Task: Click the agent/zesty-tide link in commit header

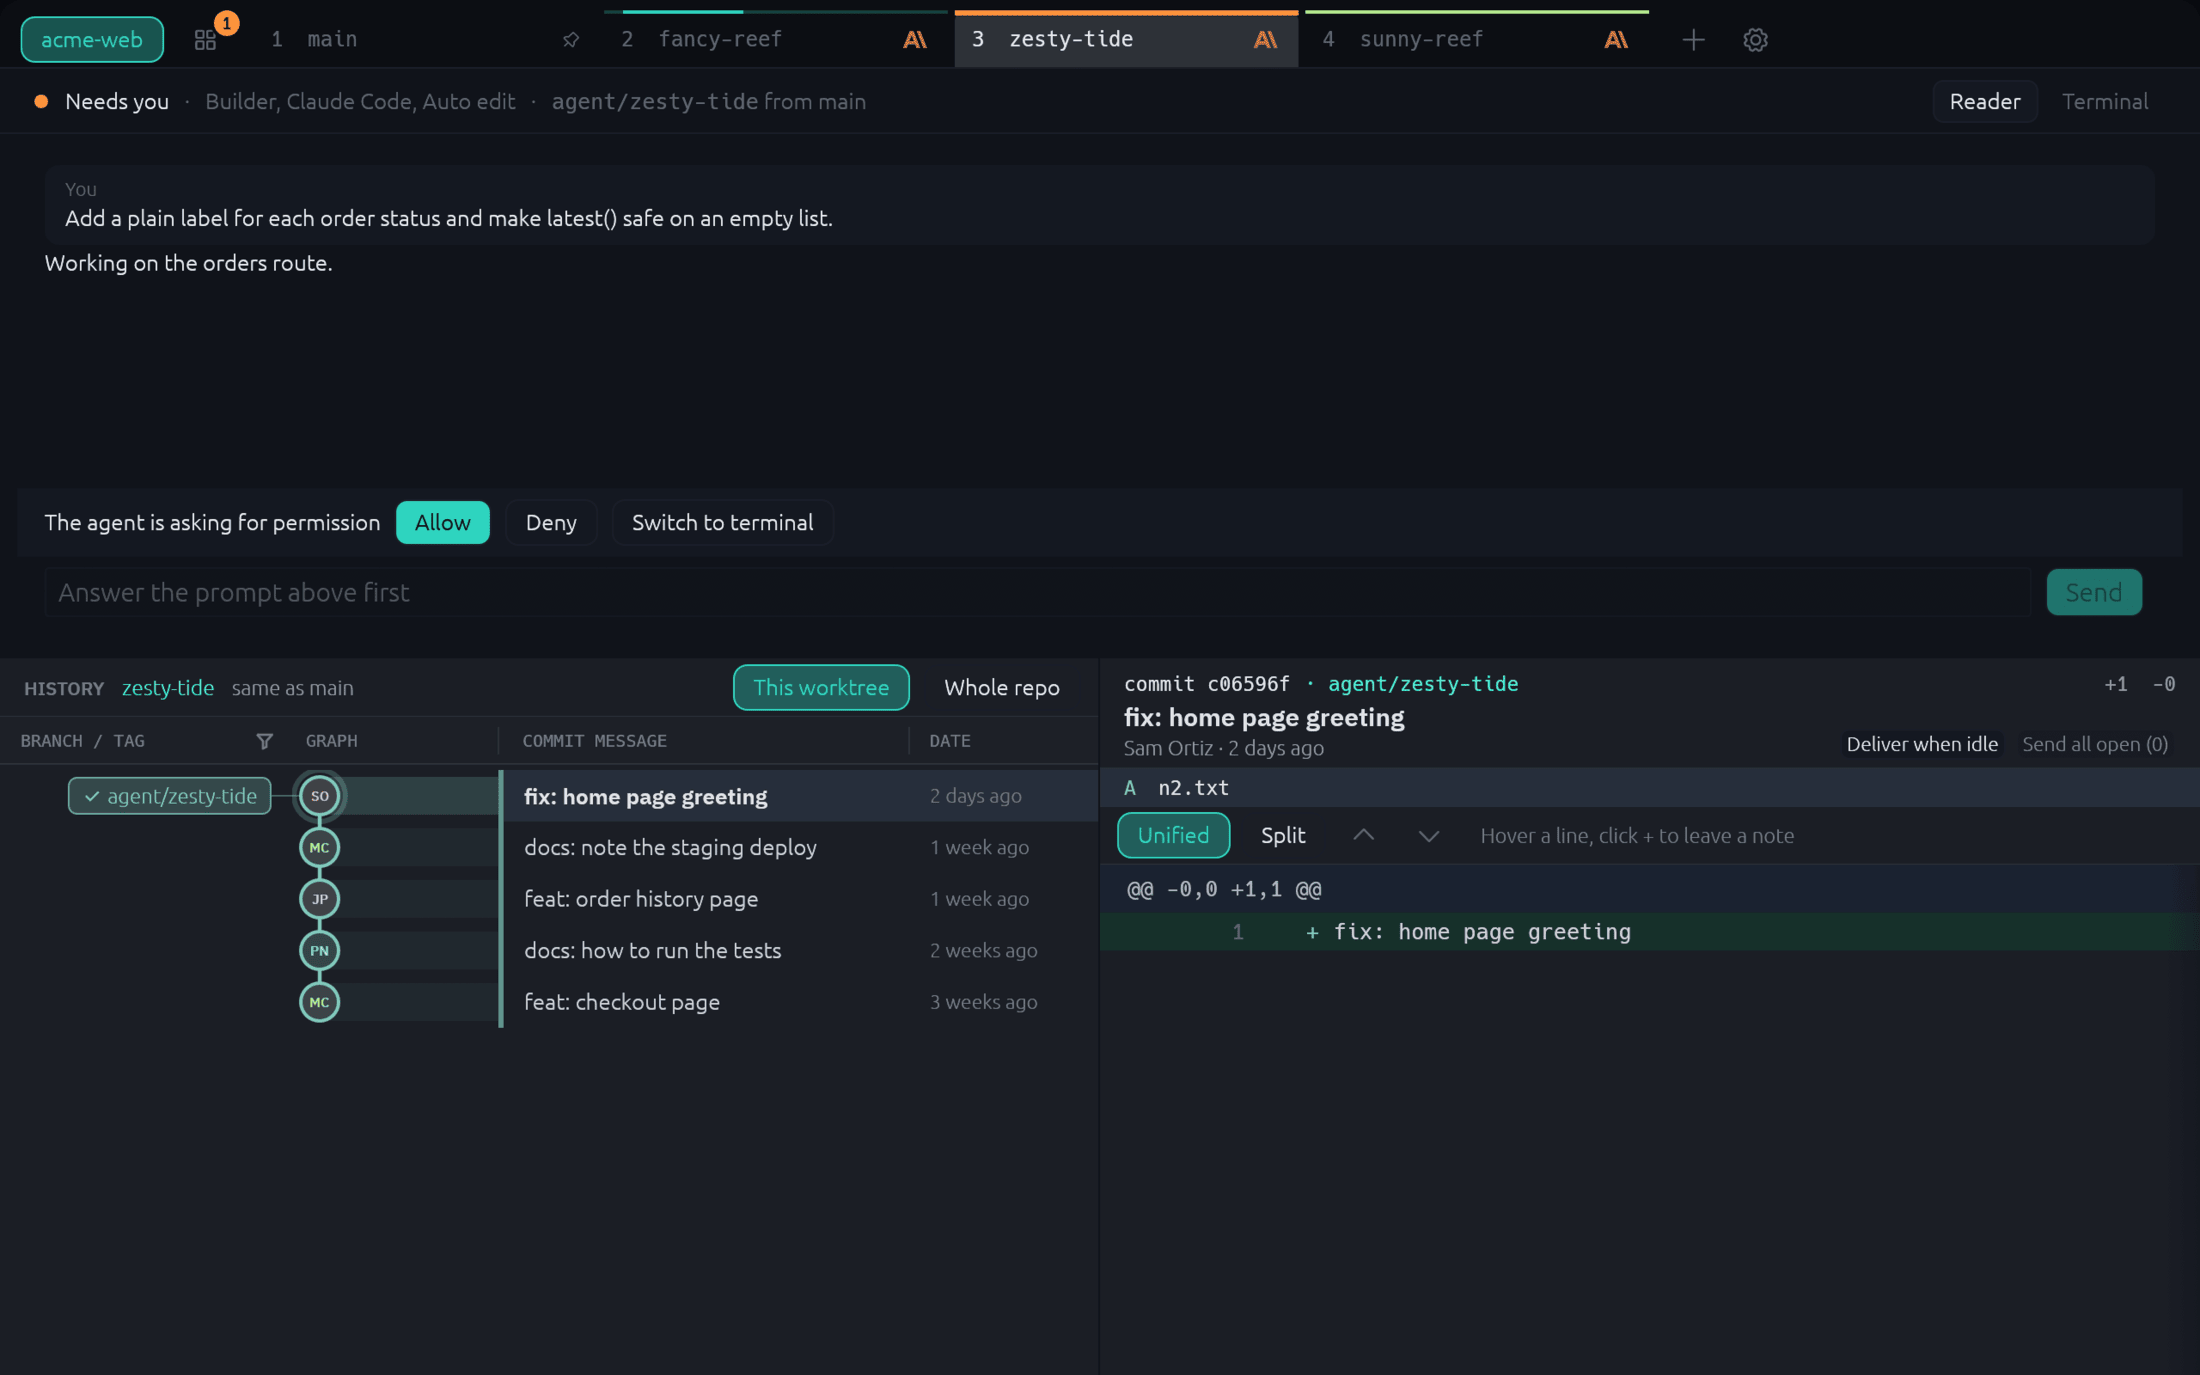Action: 1422,684
